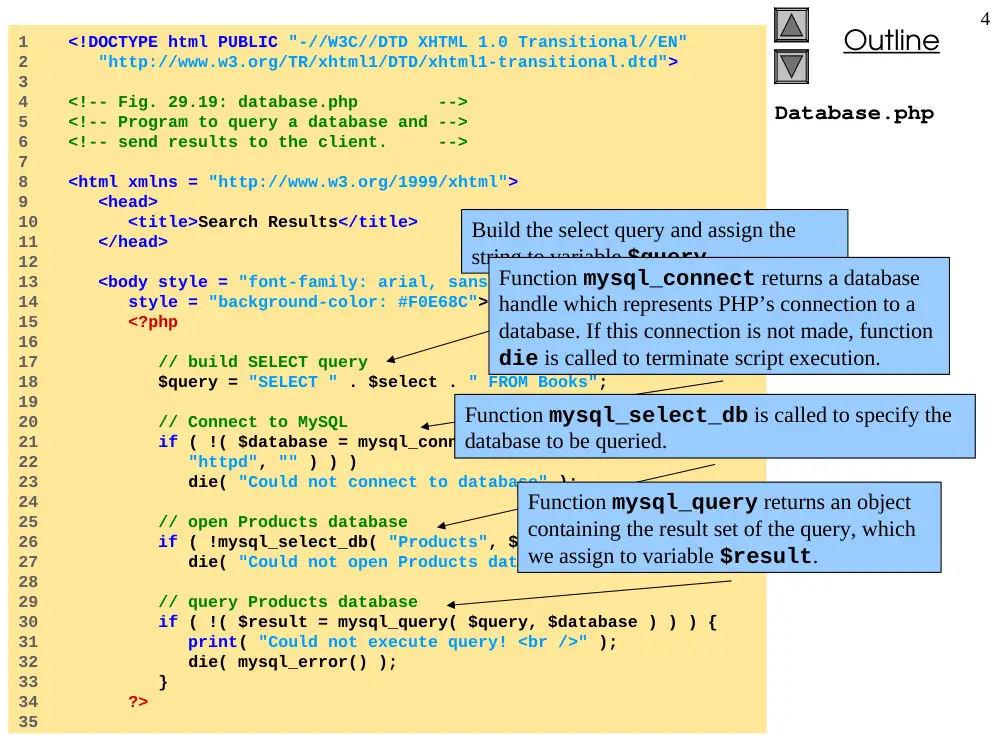Screen dimensions: 1000x750
Task: Click the callout describing mysql_query and $result
Action: pyautogui.click(x=729, y=527)
